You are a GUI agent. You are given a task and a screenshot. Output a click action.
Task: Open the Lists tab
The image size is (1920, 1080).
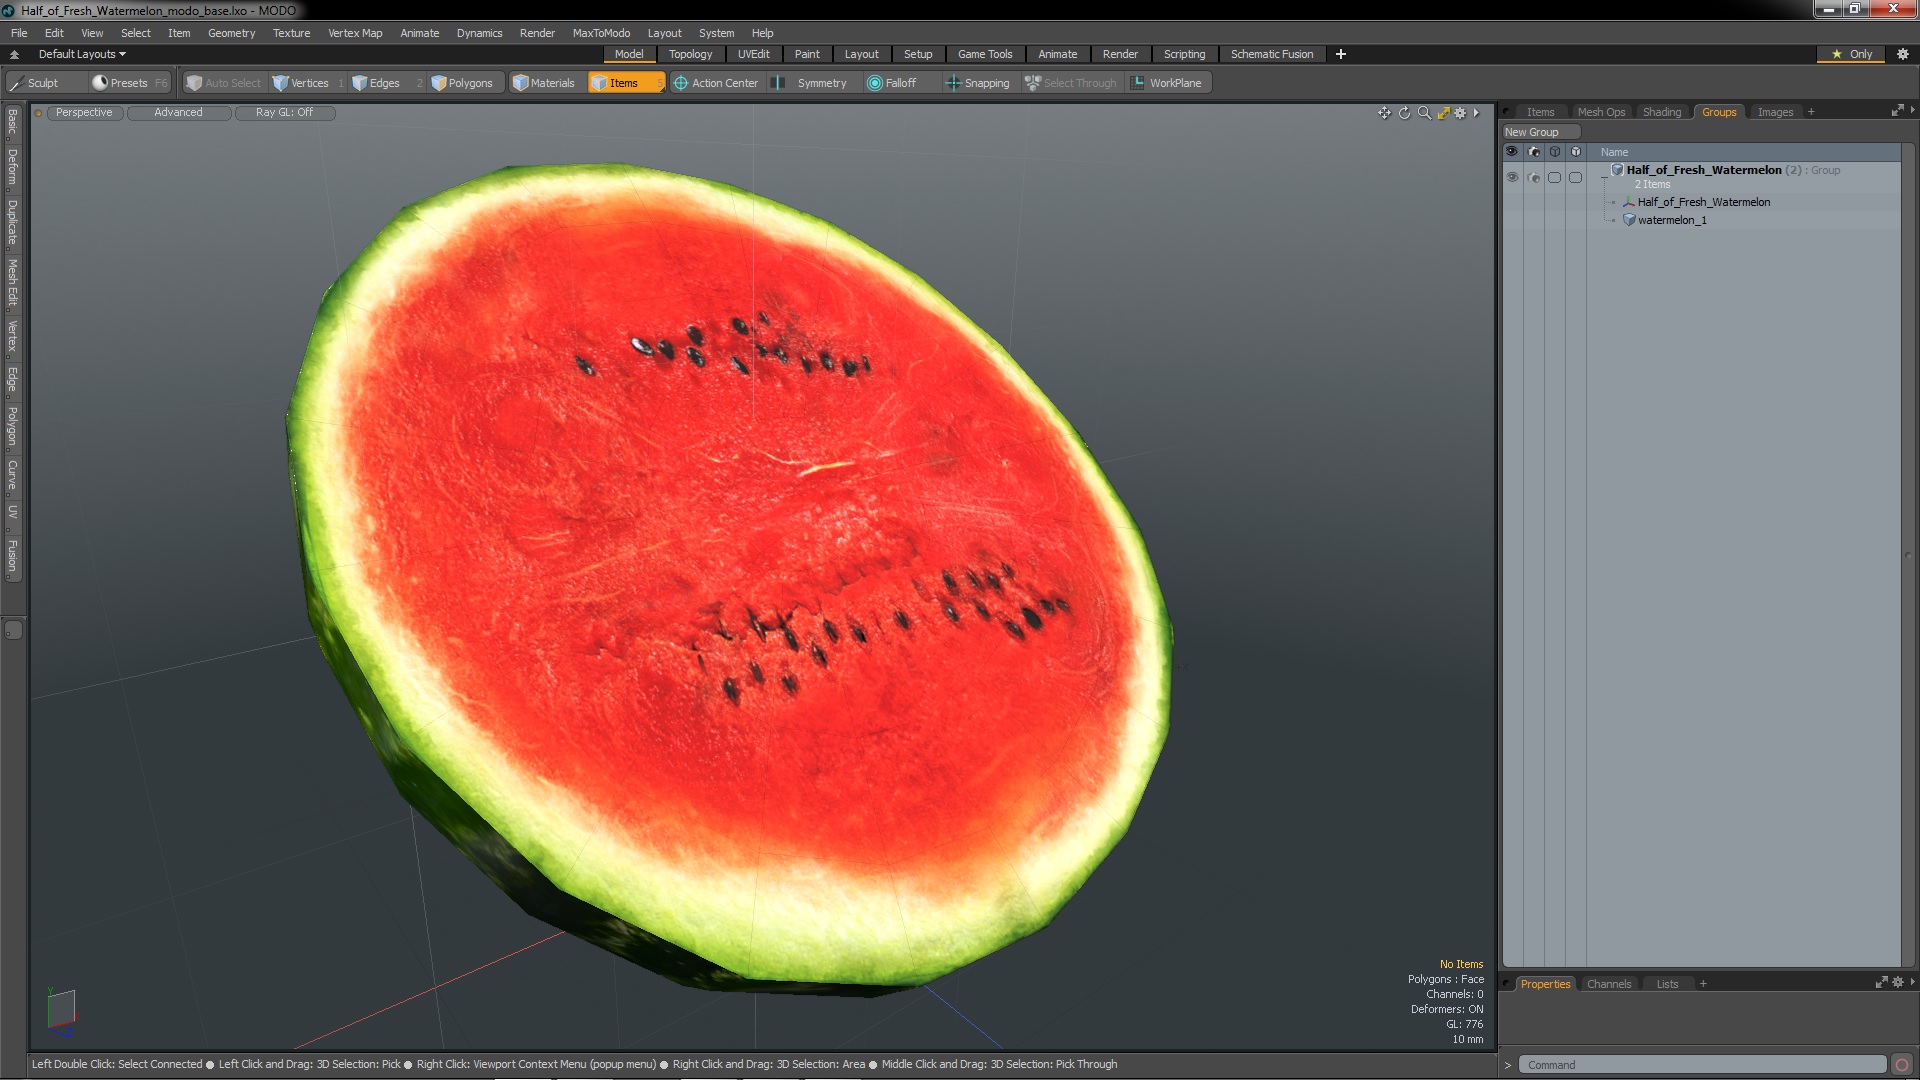[1667, 984]
